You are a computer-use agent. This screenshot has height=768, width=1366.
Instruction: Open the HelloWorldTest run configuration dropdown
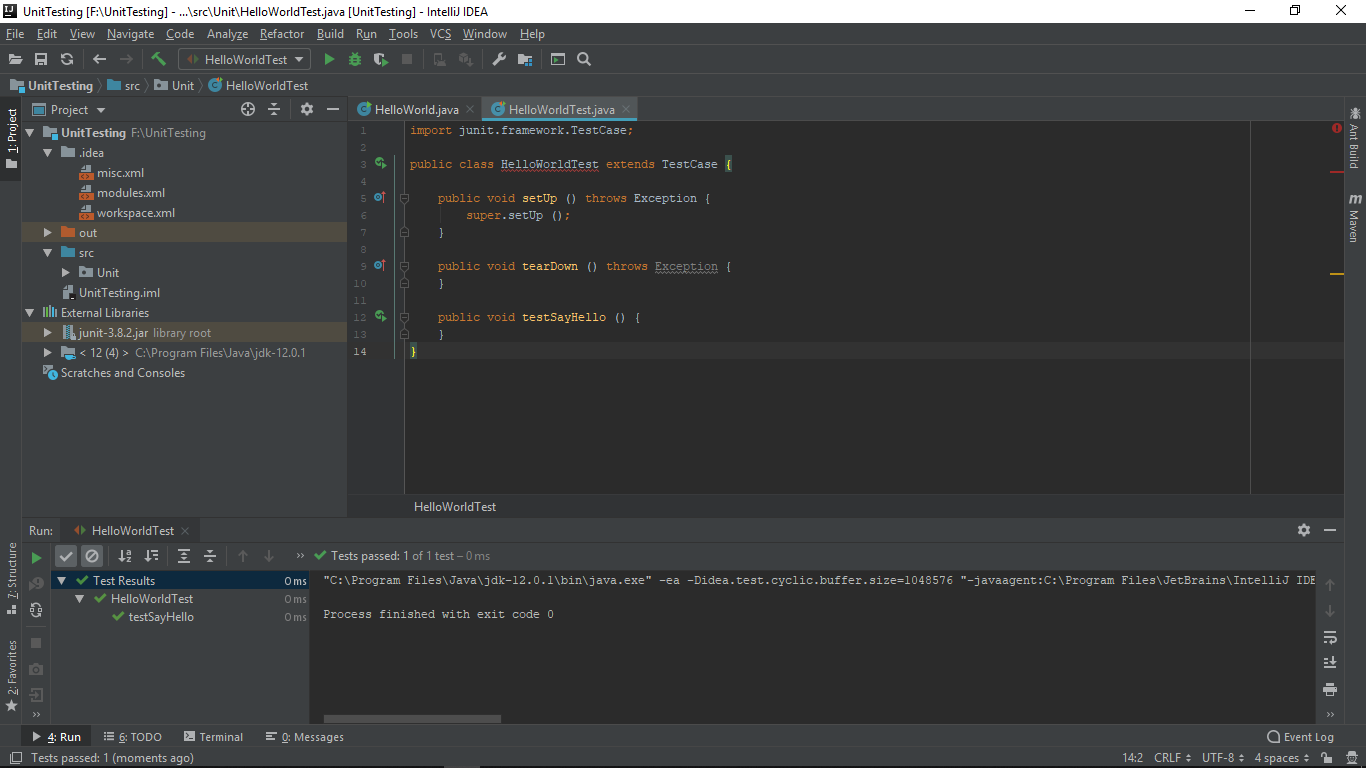tap(245, 60)
